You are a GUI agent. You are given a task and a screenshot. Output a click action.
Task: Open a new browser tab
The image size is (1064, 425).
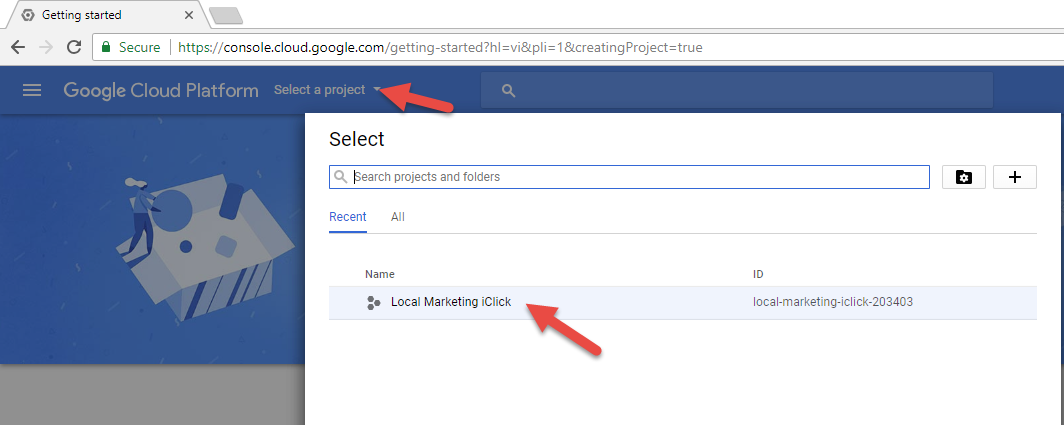pos(227,16)
